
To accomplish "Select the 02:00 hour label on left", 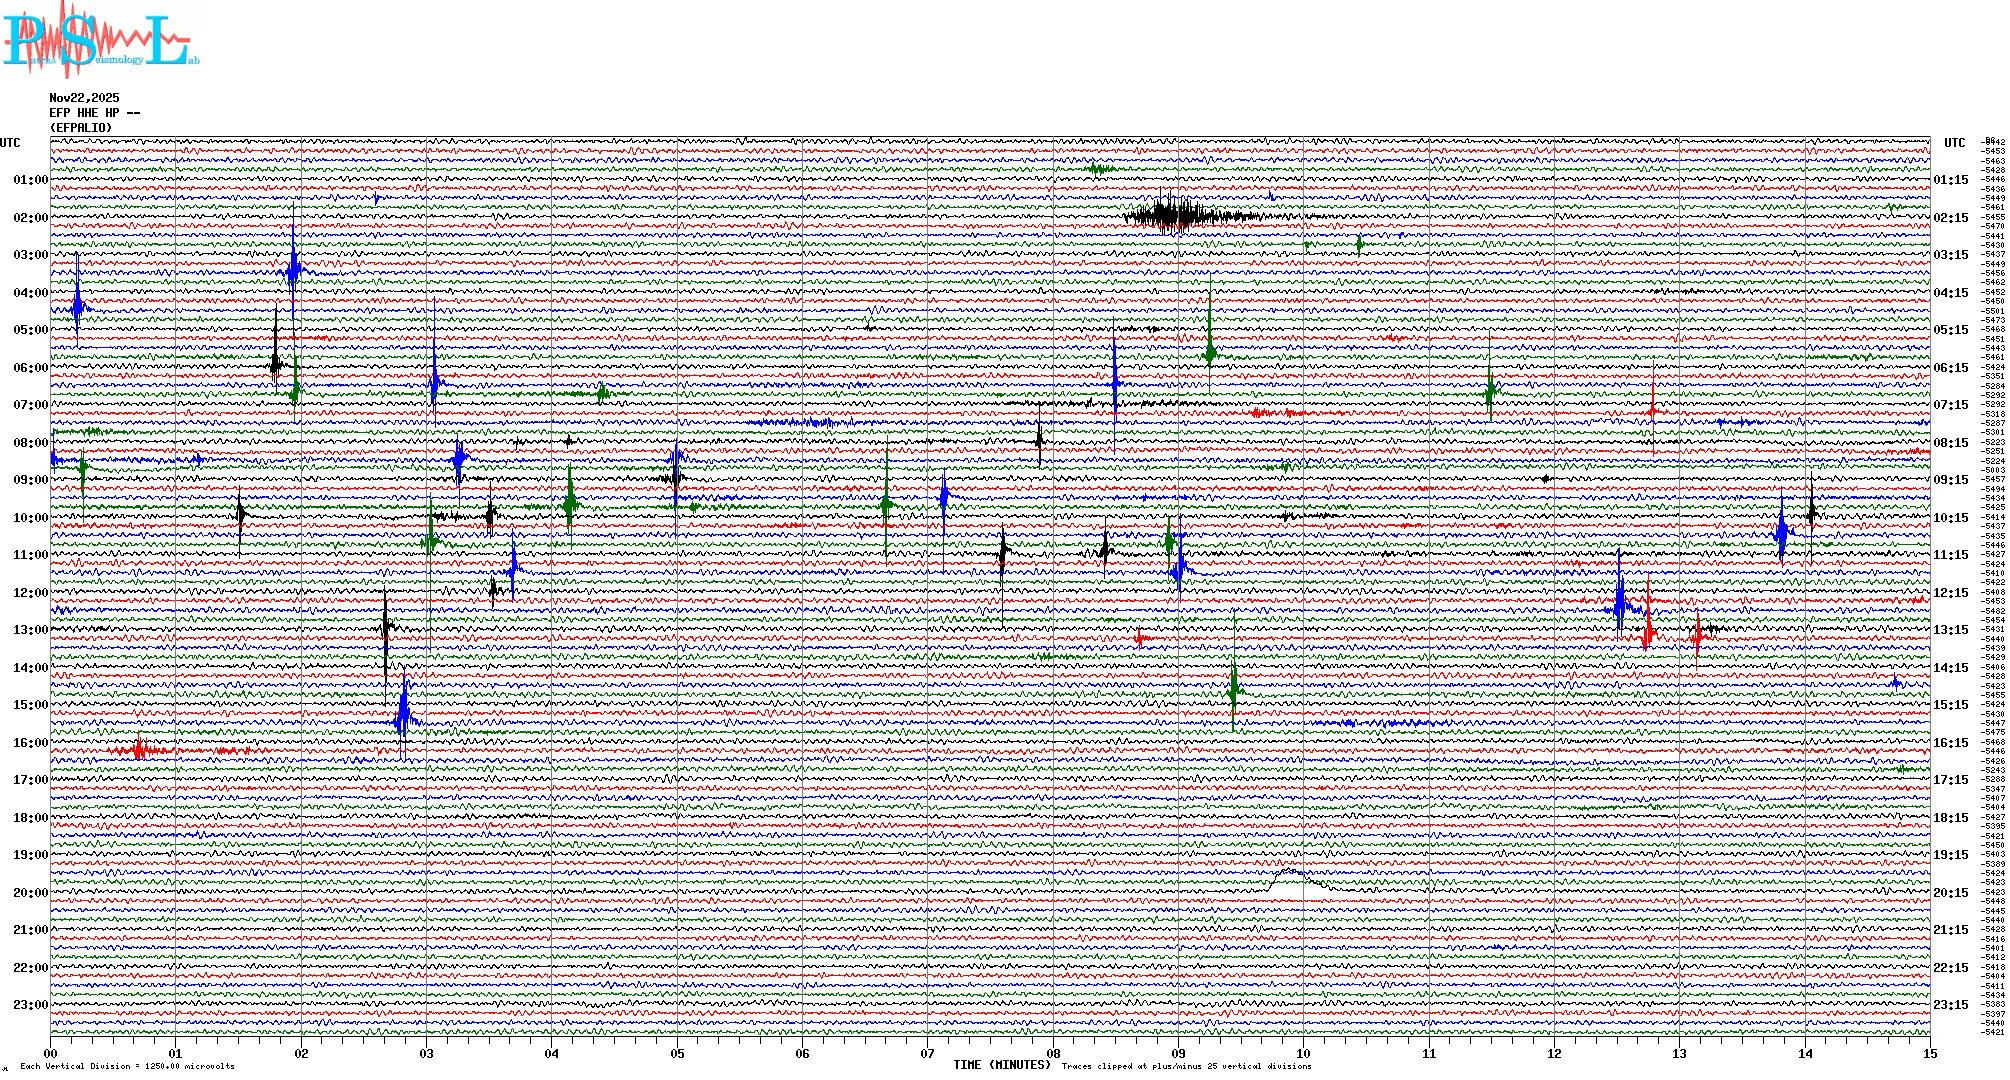I will point(30,218).
